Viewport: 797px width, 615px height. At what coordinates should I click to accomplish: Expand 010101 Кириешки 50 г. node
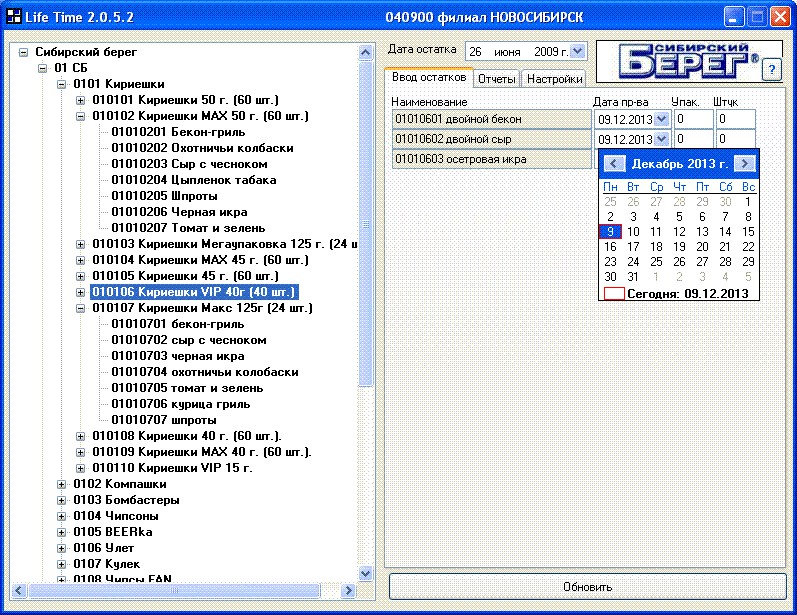[x=80, y=100]
